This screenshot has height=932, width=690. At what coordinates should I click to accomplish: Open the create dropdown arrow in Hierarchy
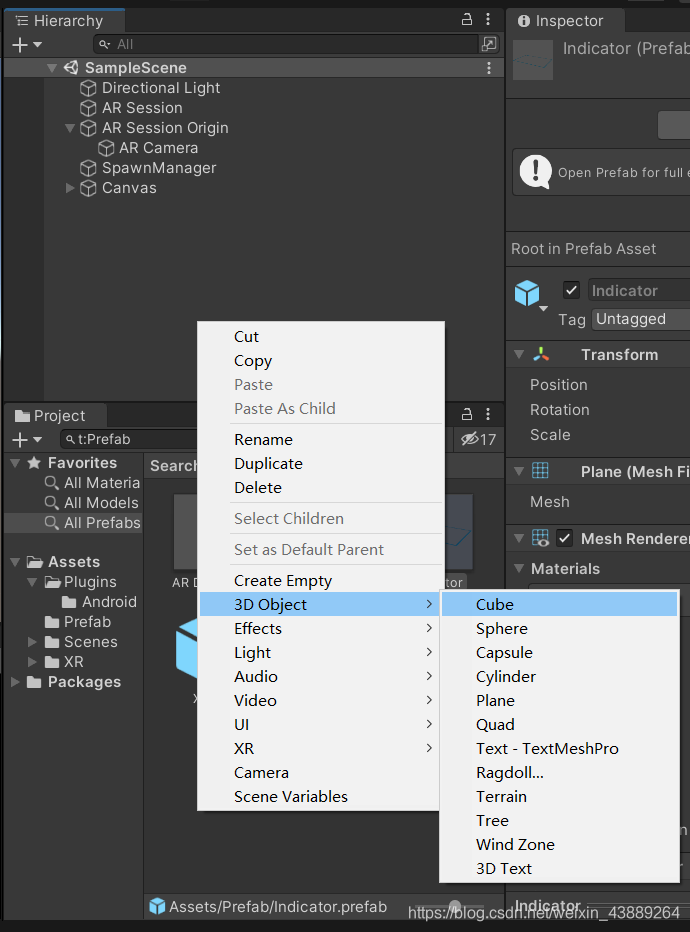click(38, 45)
